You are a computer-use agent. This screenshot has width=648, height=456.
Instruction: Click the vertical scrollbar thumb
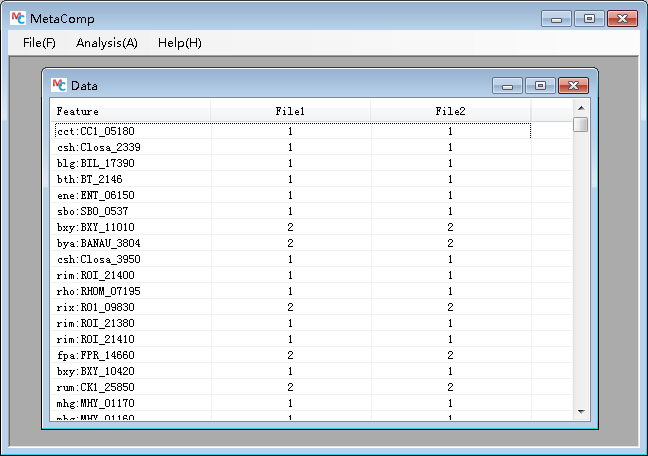pos(580,125)
